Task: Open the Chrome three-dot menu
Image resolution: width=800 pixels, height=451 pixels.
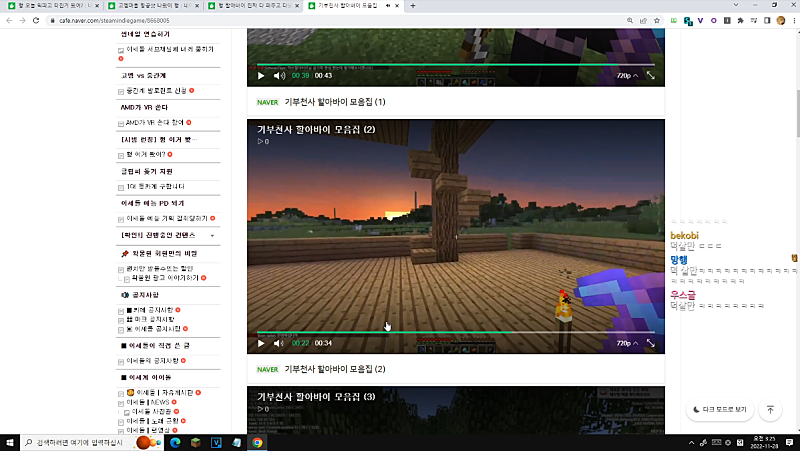Action: pos(794,20)
